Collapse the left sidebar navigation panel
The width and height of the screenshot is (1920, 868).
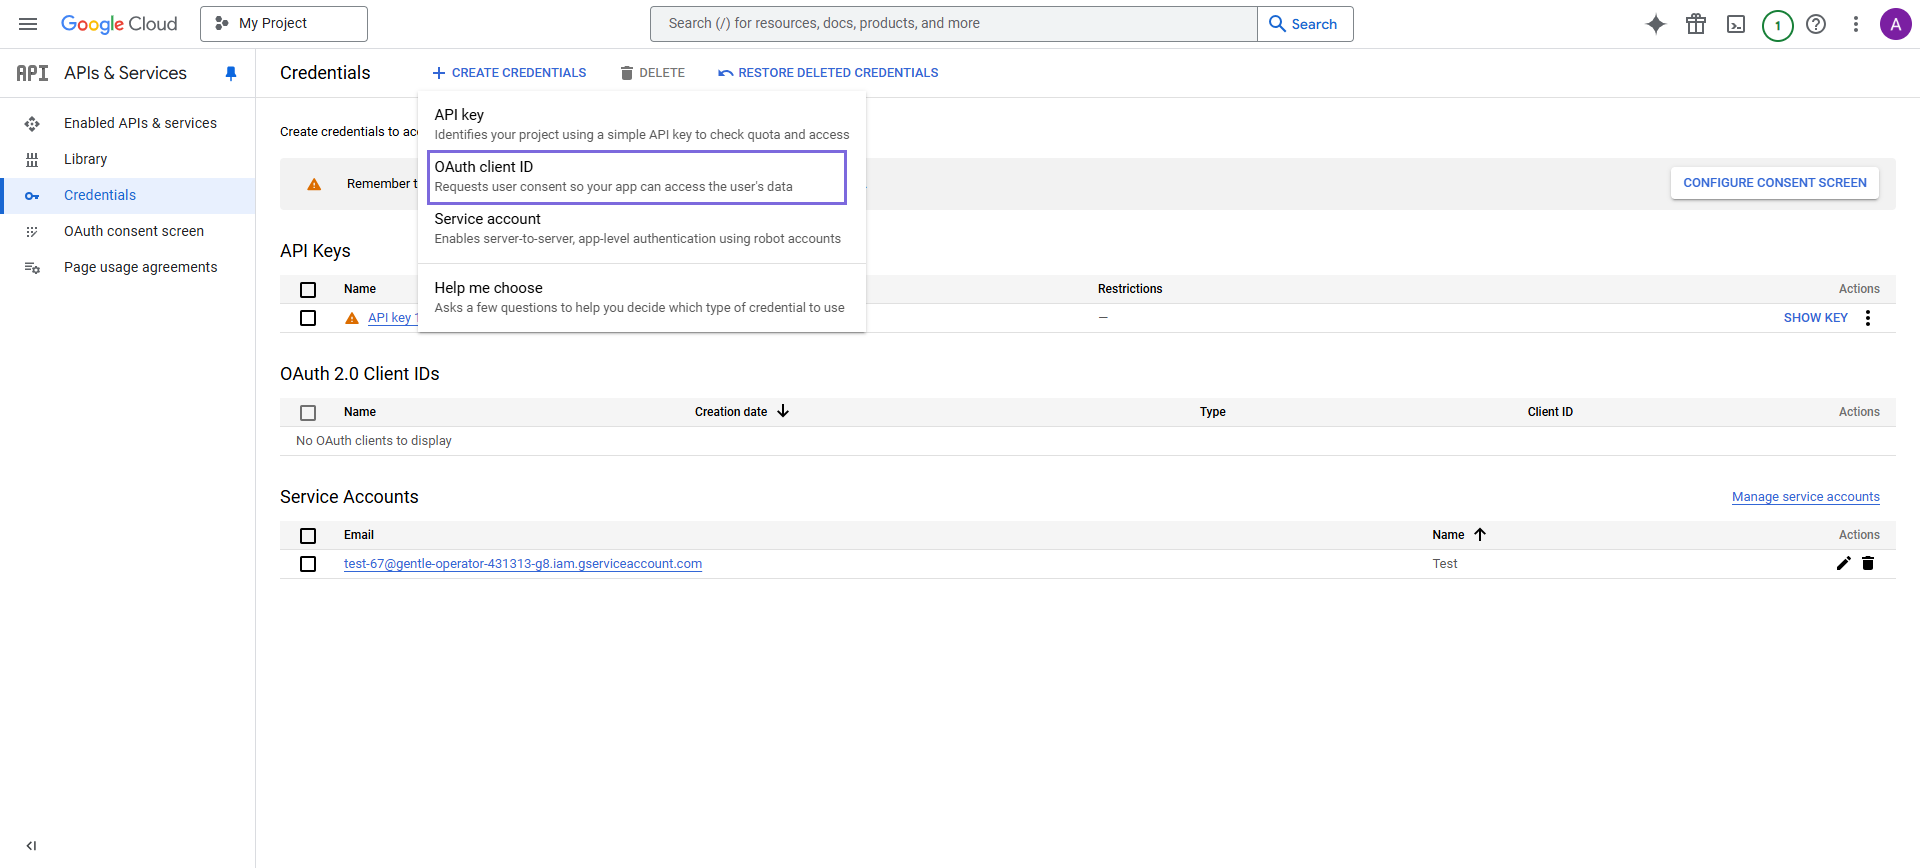pyautogui.click(x=31, y=845)
